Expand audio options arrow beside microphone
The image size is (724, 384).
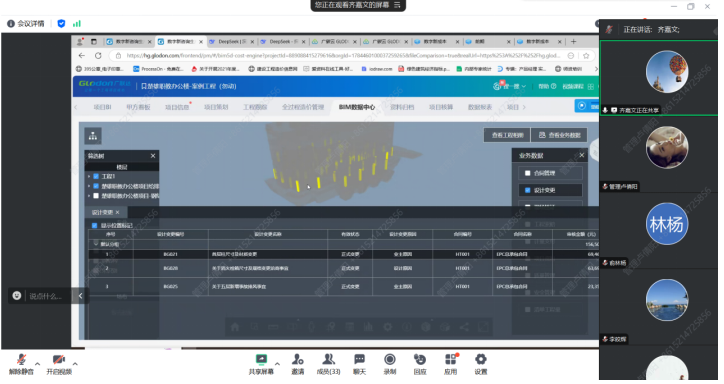37,364
